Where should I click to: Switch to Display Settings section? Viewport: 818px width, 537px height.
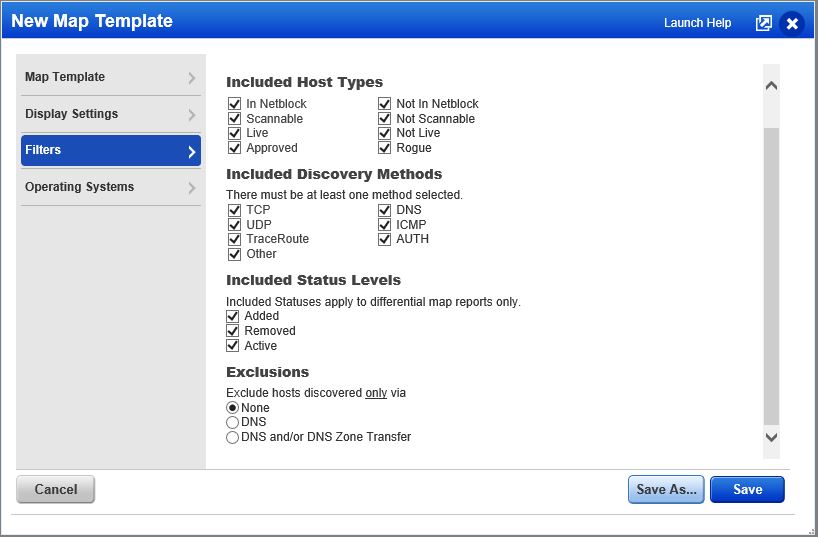pyautogui.click(x=110, y=114)
